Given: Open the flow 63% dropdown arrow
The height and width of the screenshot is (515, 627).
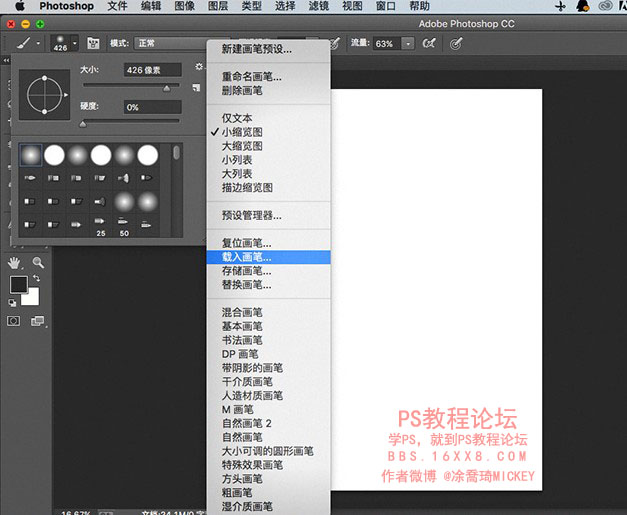Looking at the screenshot, I should (x=408, y=43).
